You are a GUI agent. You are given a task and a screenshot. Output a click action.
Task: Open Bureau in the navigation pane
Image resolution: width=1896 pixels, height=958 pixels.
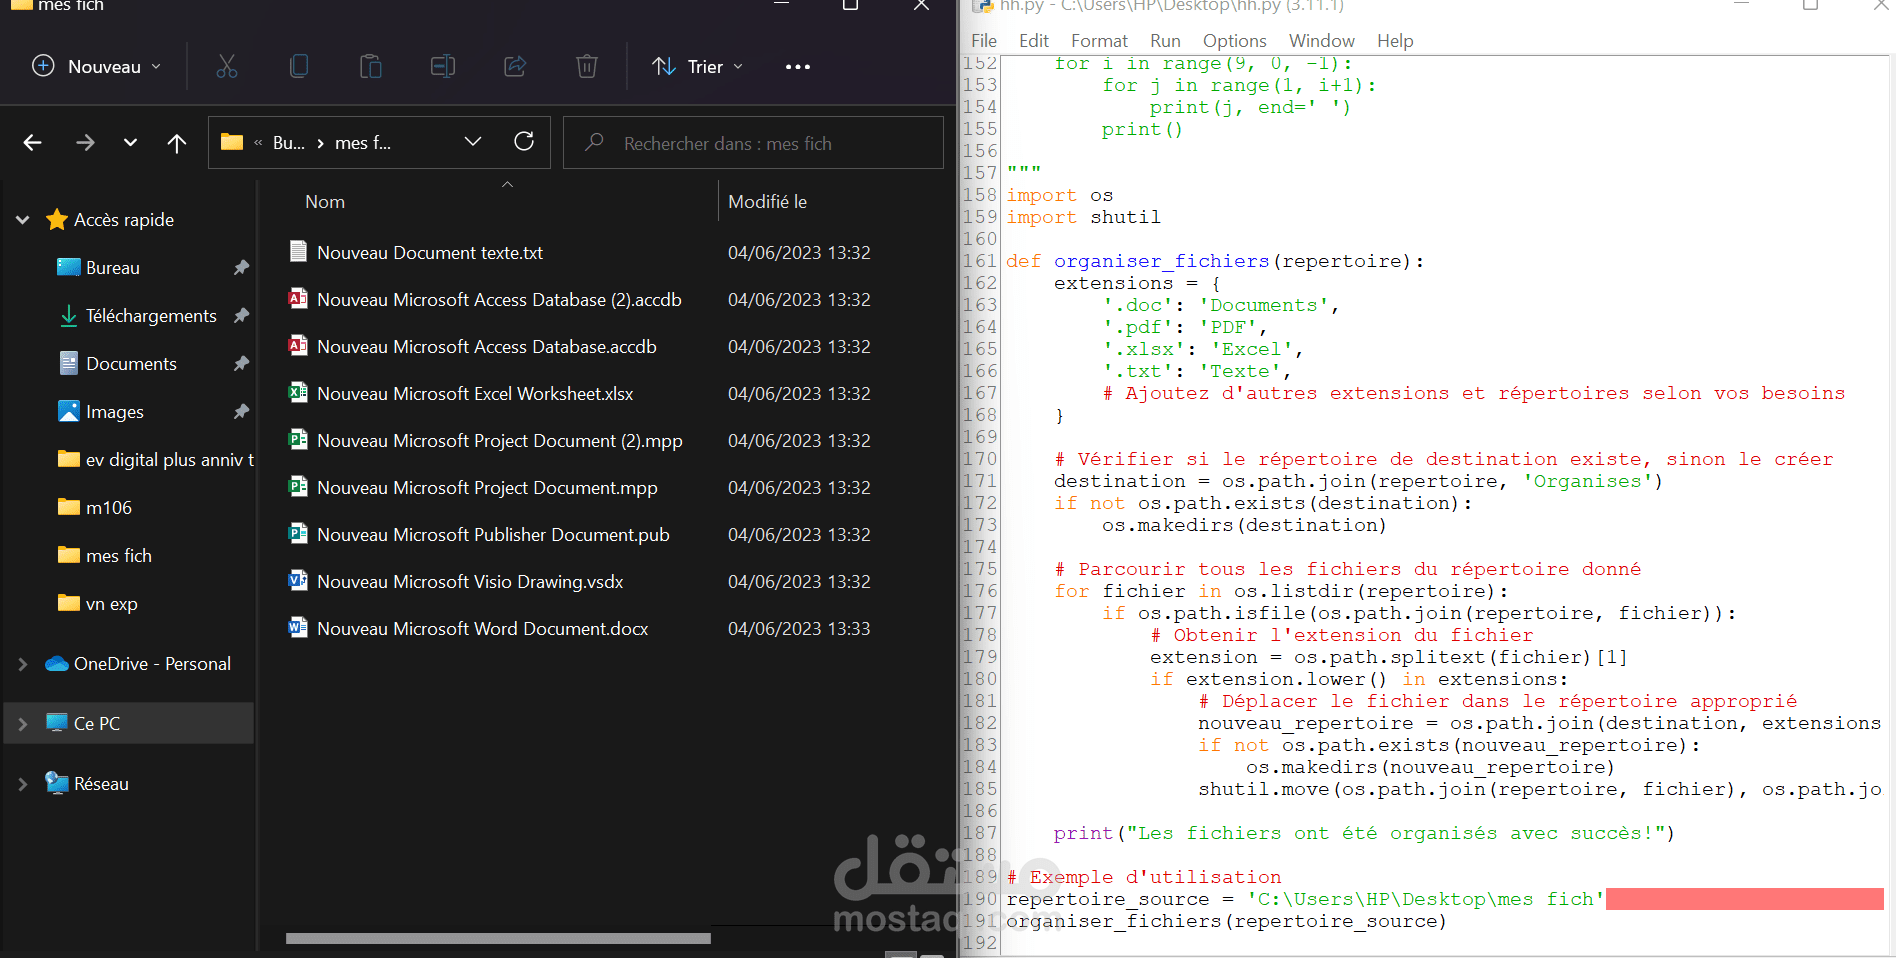coord(113,268)
